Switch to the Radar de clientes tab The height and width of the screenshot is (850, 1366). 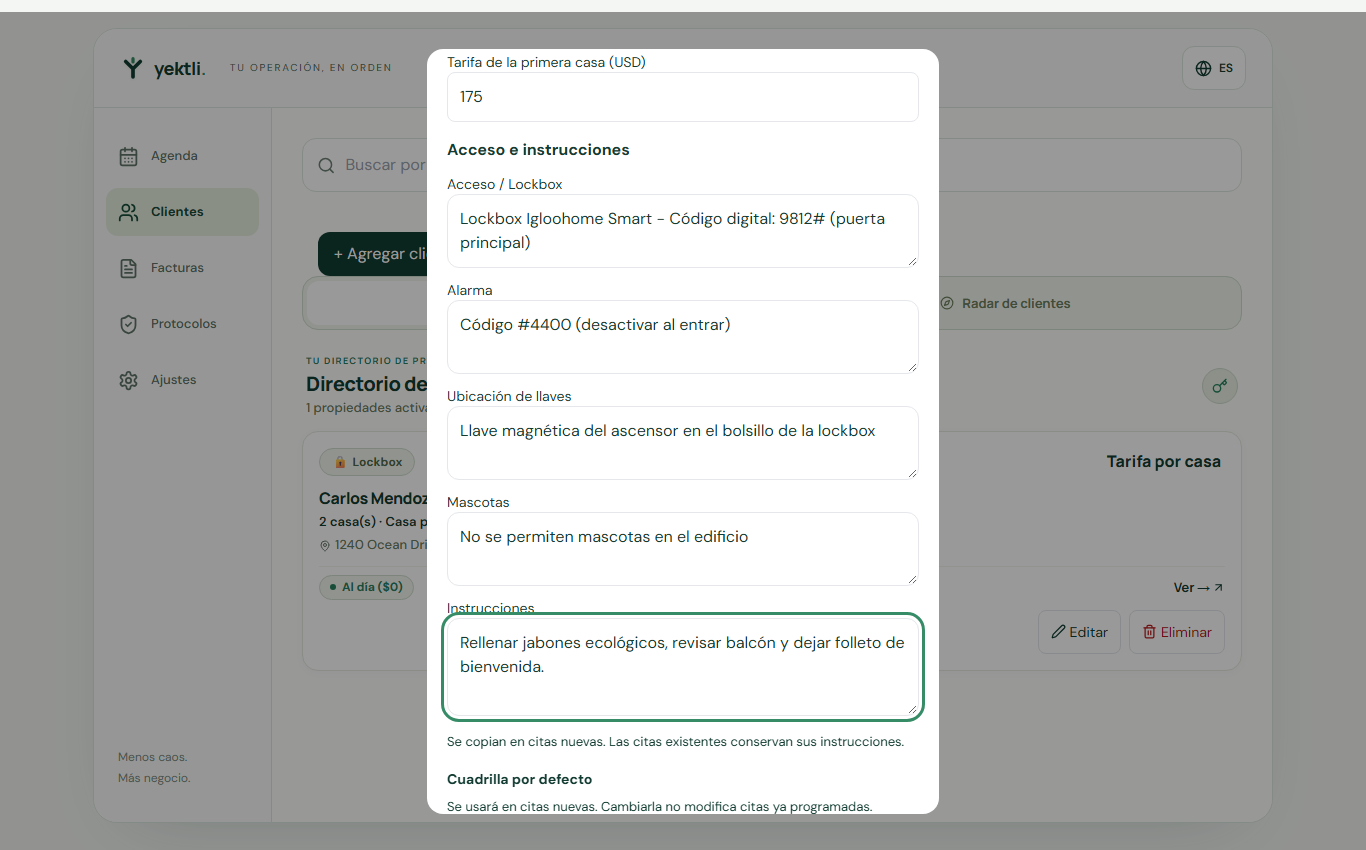(x=1005, y=303)
